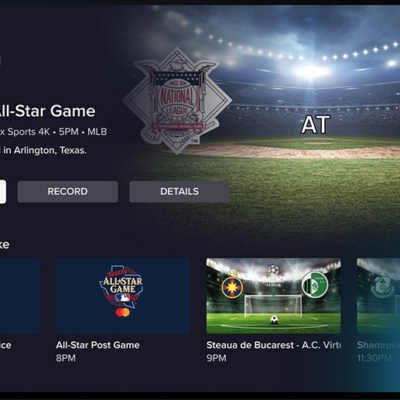Screen dimensions: 400x400
Task: Click the 8PM time under All-Star Post Game
Action: pos(66,358)
